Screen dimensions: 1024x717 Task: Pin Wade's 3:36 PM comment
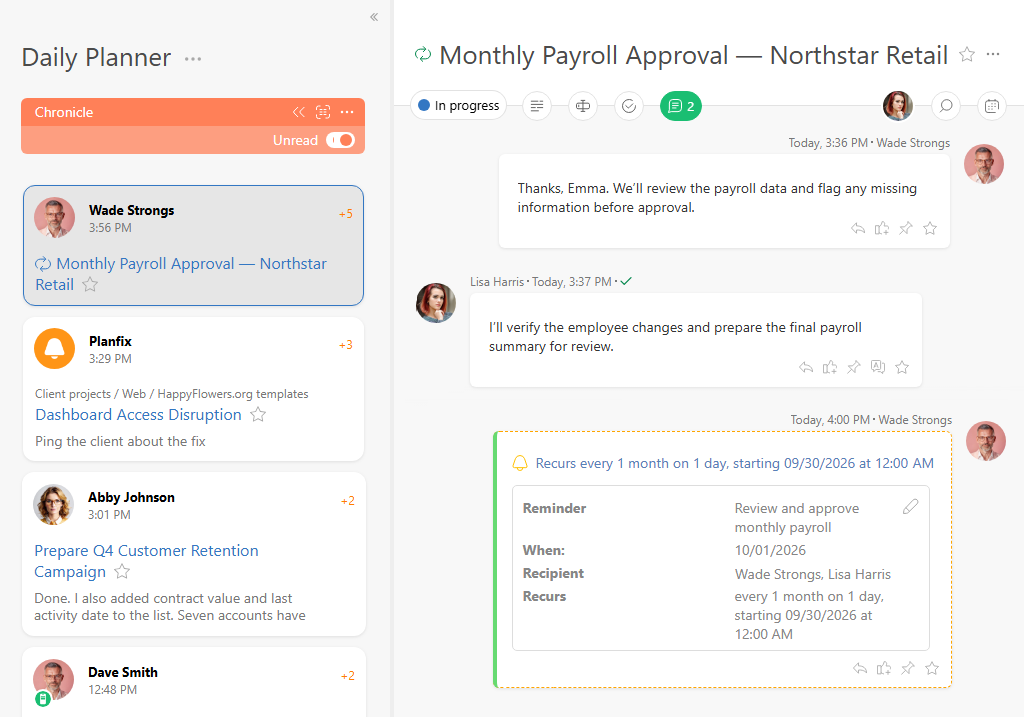click(906, 228)
